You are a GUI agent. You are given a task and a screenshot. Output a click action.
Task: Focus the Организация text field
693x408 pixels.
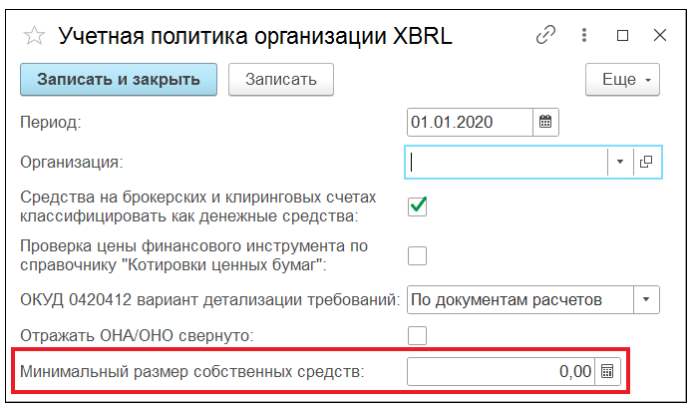[506, 162]
